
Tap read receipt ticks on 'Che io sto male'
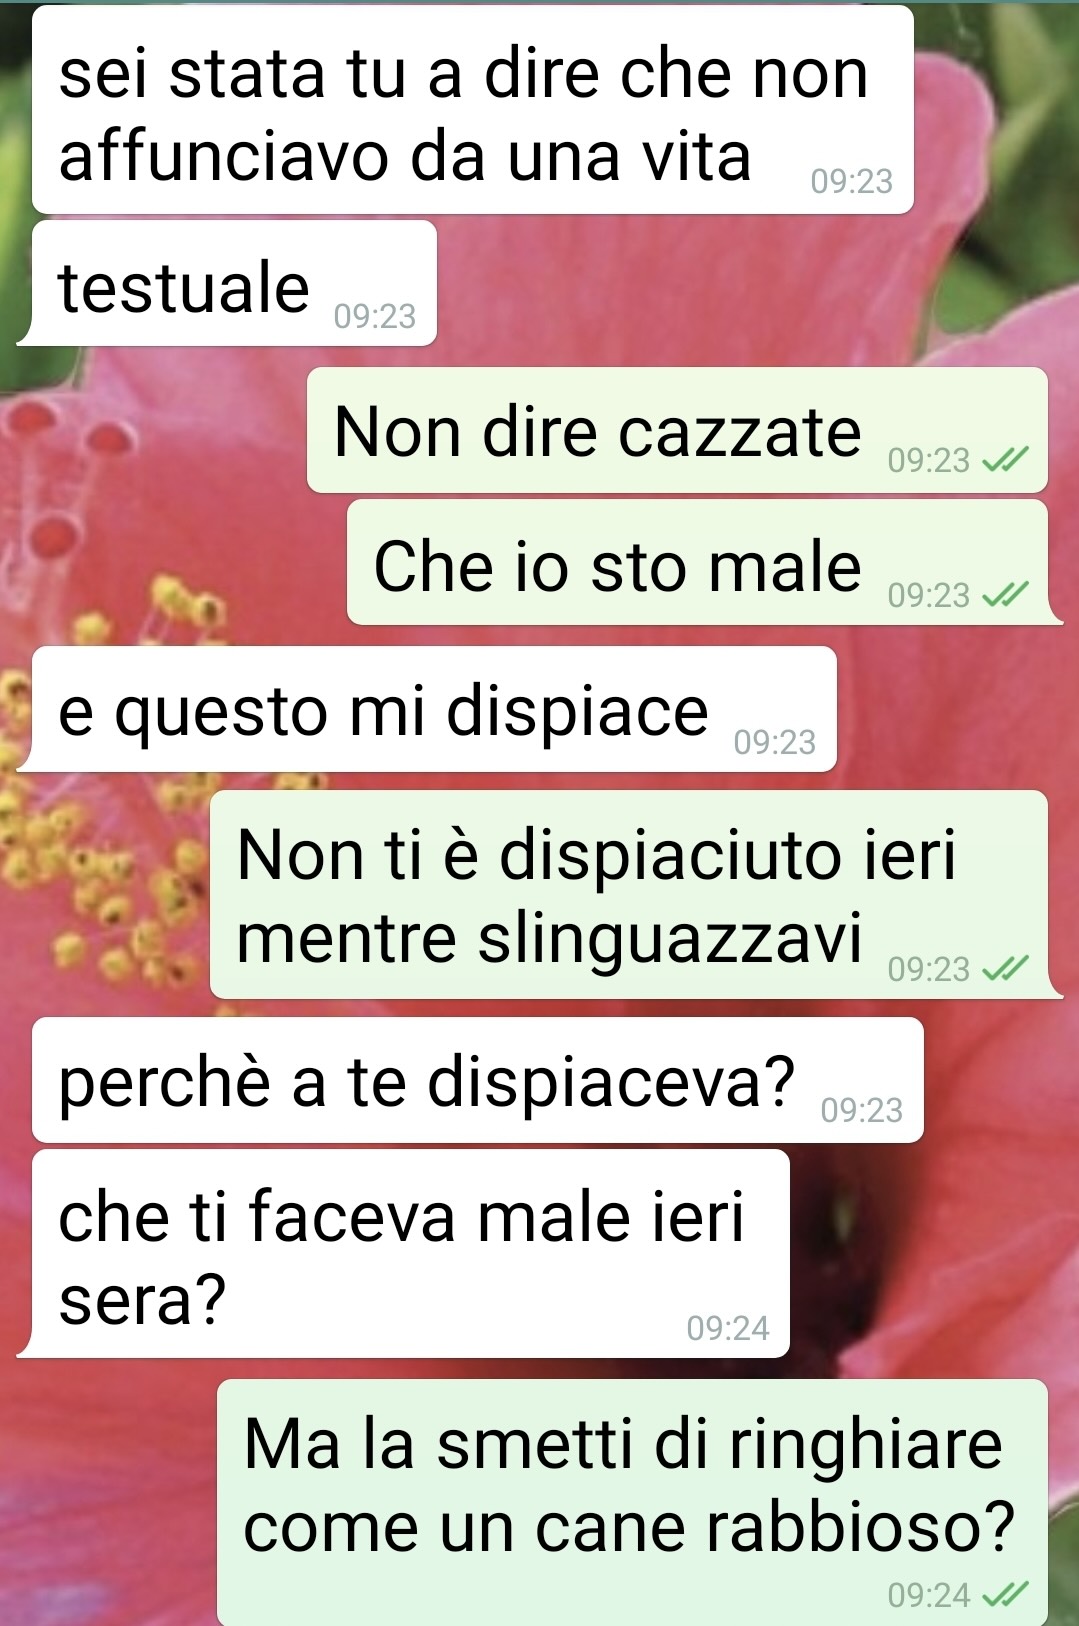click(x=1004, y=595)
